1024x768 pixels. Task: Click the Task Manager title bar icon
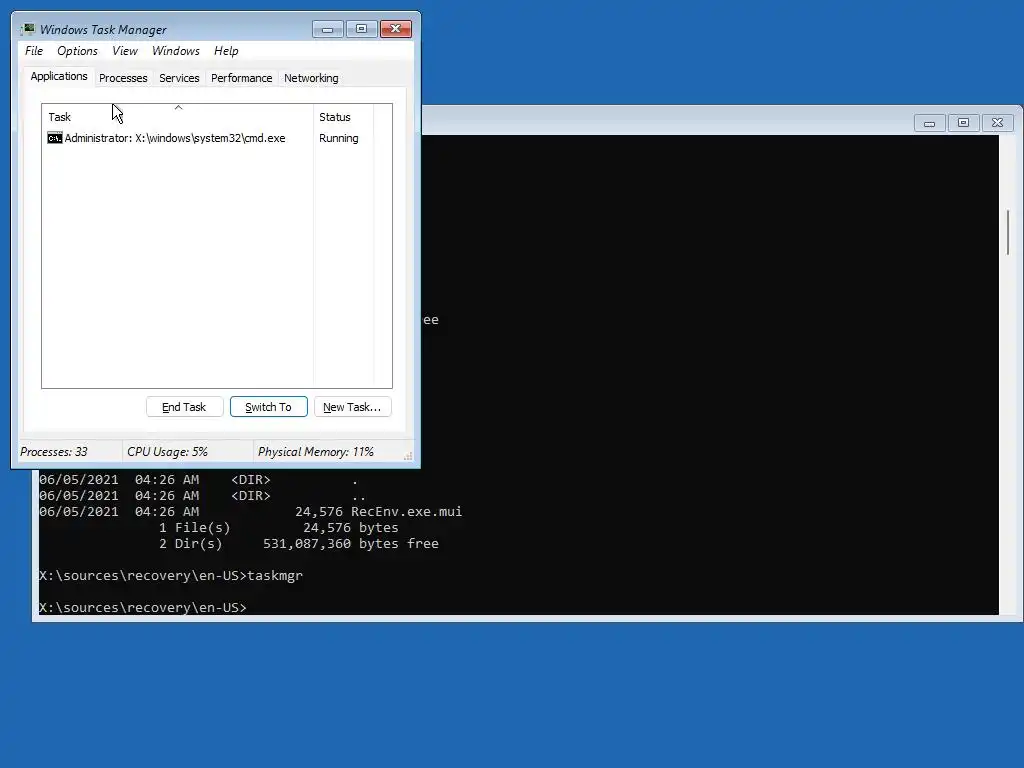(28, 29)
